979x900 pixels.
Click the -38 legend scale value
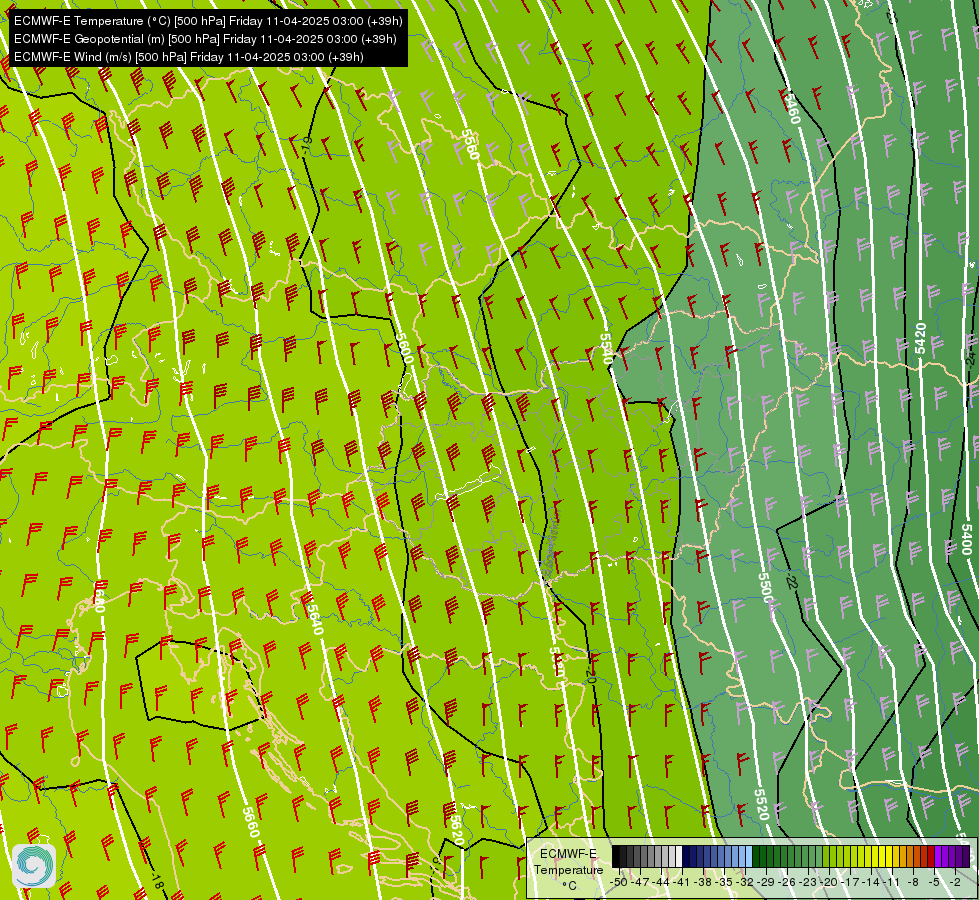[704, 882]
